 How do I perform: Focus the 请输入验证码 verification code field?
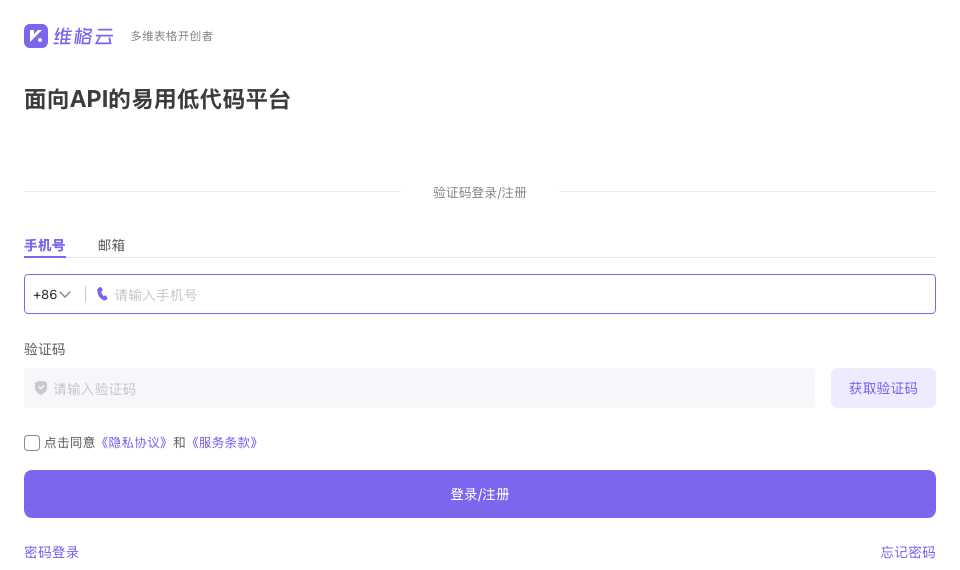(x=419, y=388)
